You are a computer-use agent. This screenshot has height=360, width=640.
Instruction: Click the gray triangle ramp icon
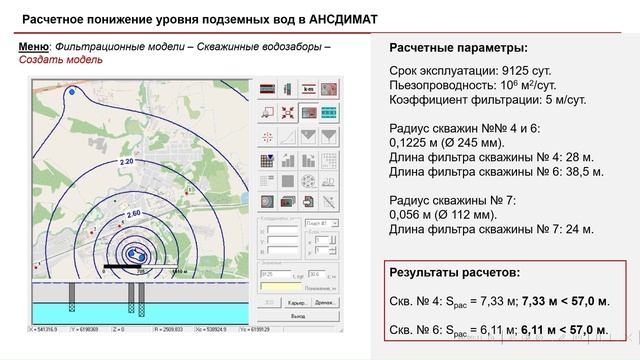pyautogui.click(x=288, y=137)
